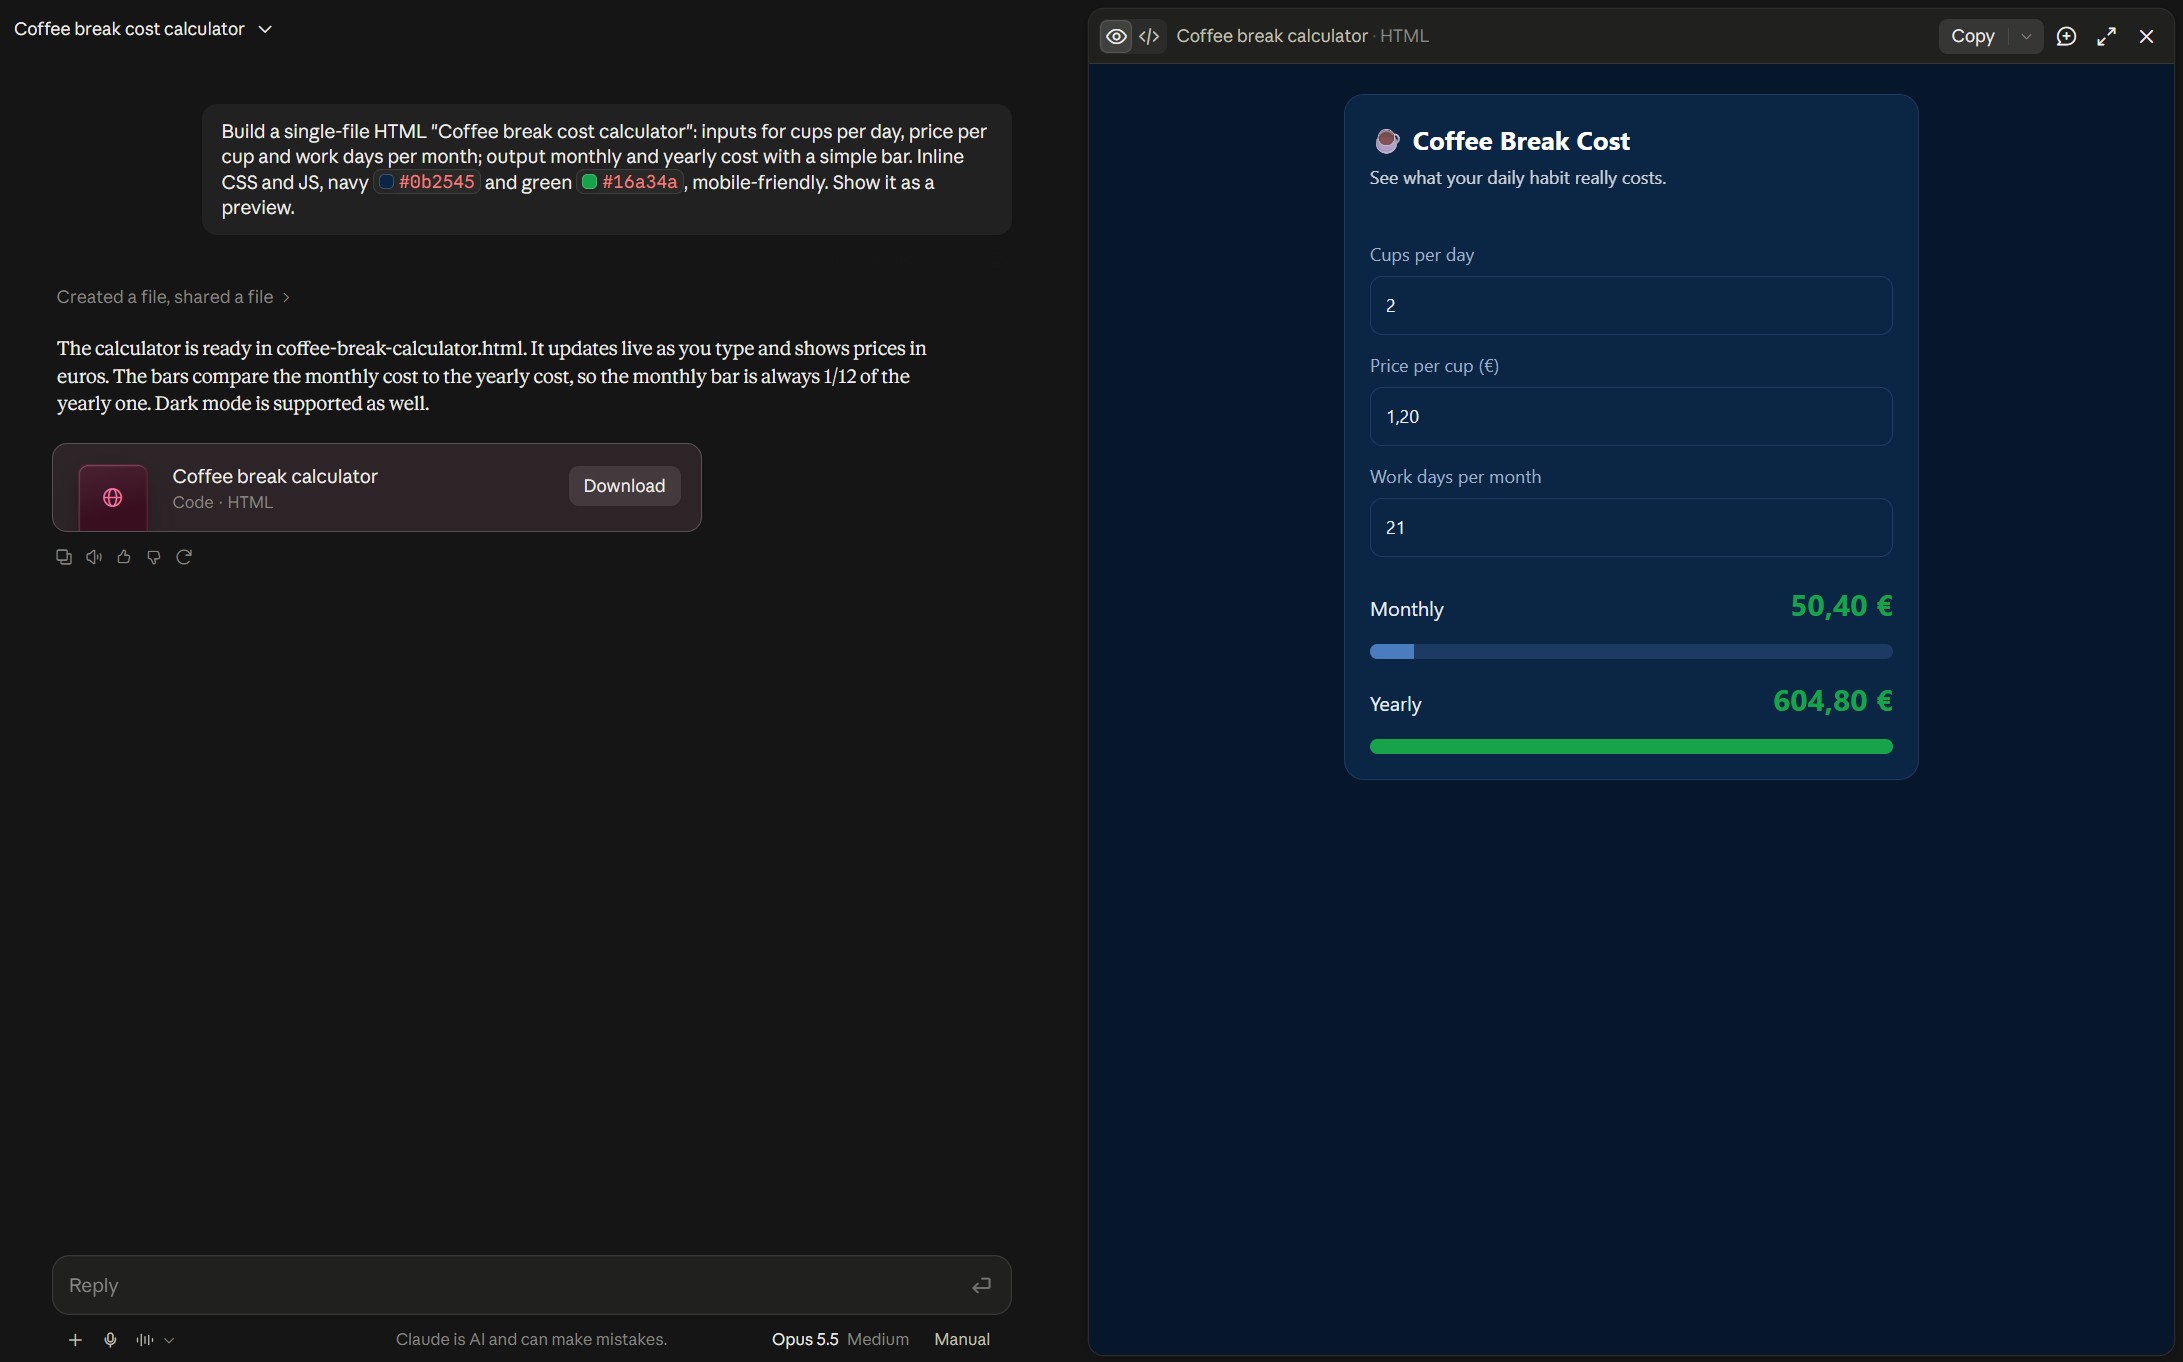The image size is (2183, 1362).
Task: Expand the artifact panel to fullscreen
Action: click(2106, 36)
